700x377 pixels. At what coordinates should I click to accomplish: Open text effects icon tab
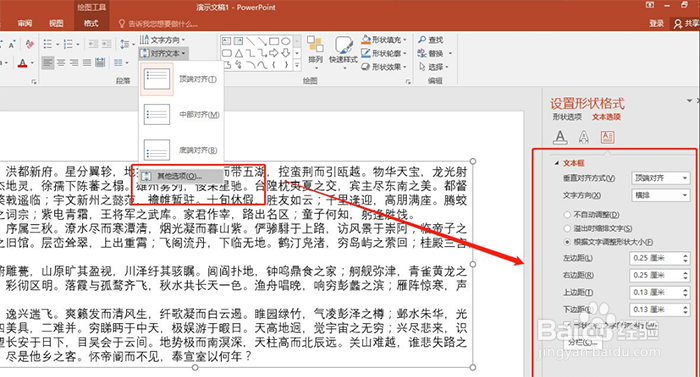(x=583, y=137)
